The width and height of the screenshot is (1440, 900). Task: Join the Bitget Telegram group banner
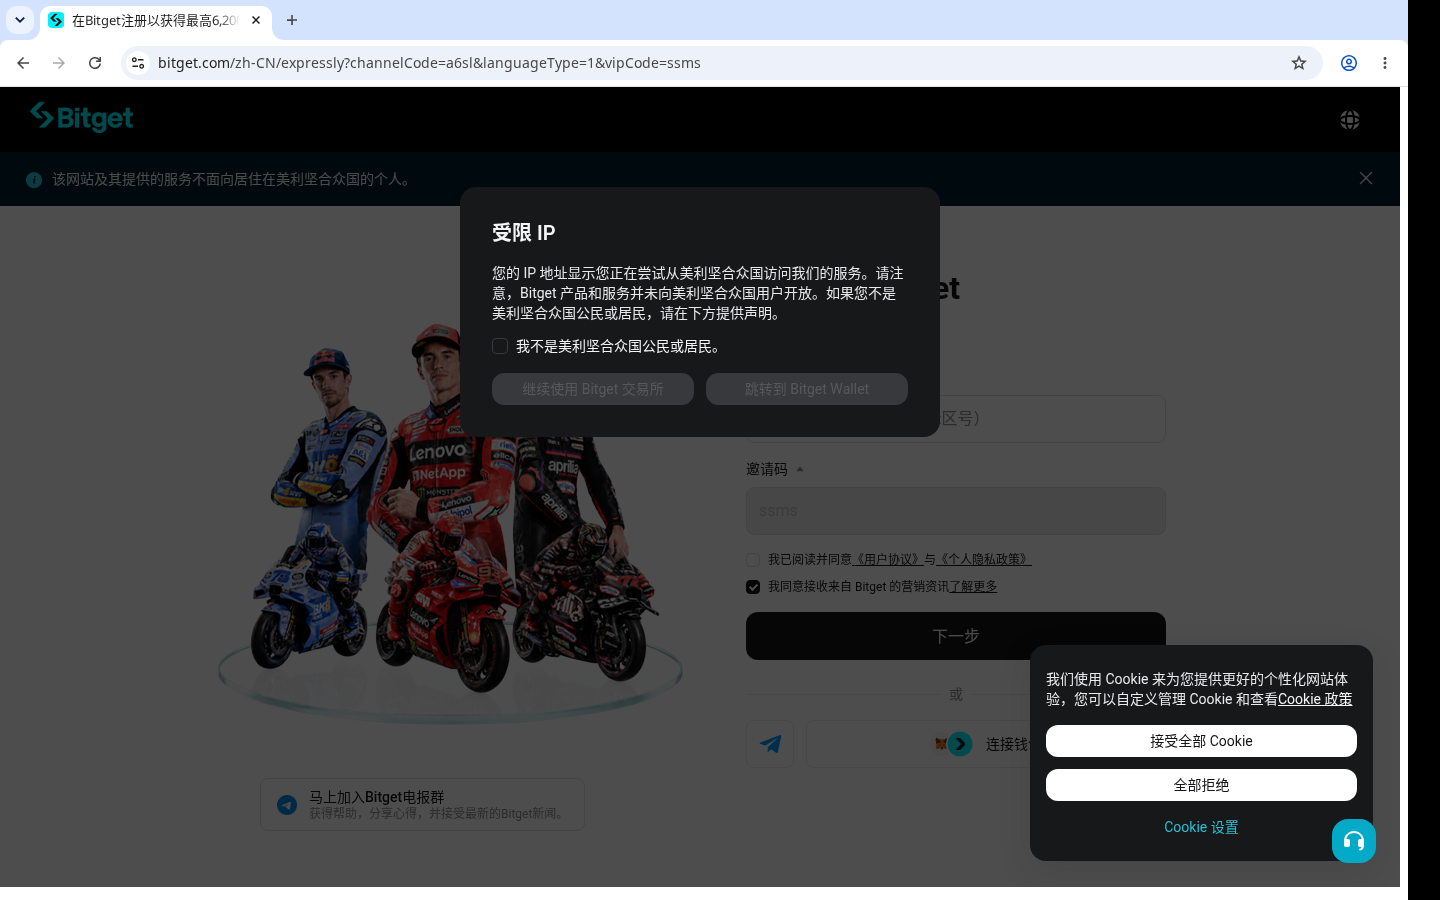tap(422, 805)
